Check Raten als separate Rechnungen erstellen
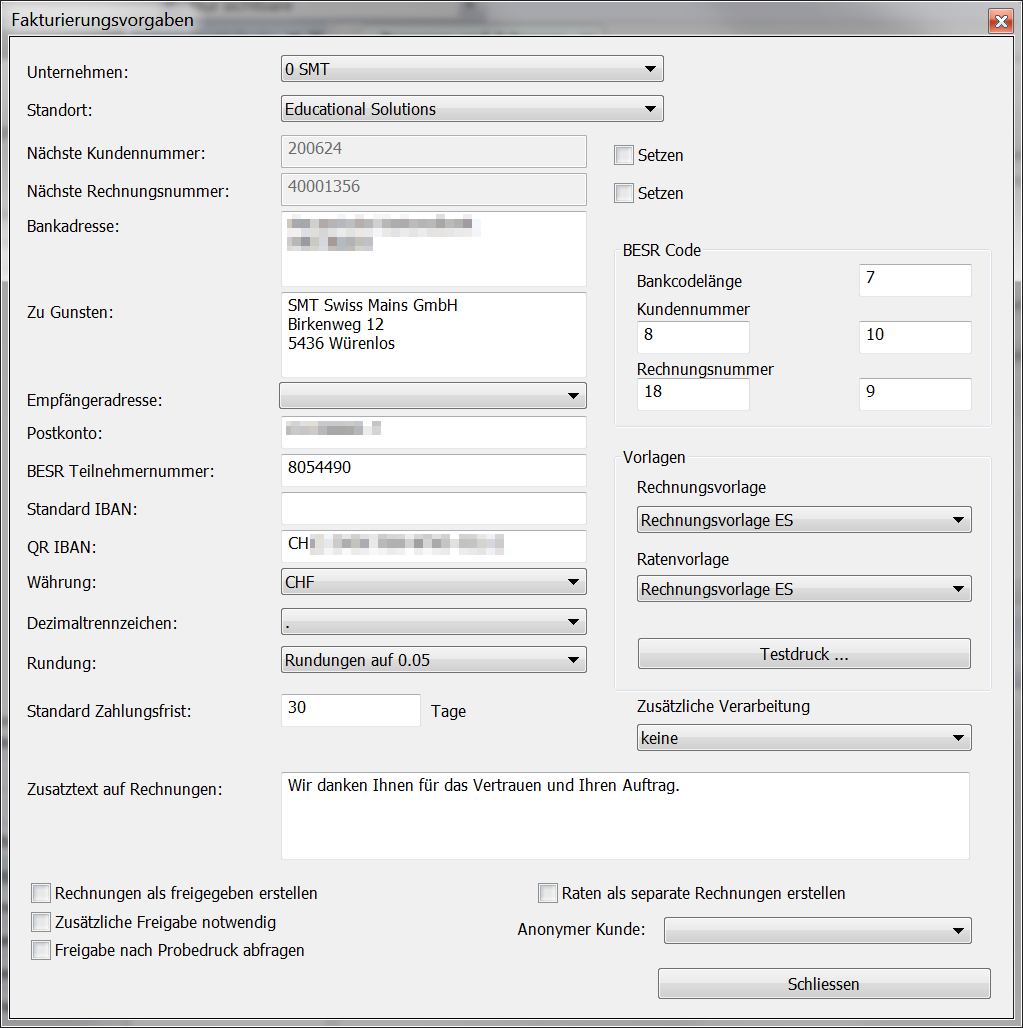The image size is (1023, 1028). tap(548, 893)
